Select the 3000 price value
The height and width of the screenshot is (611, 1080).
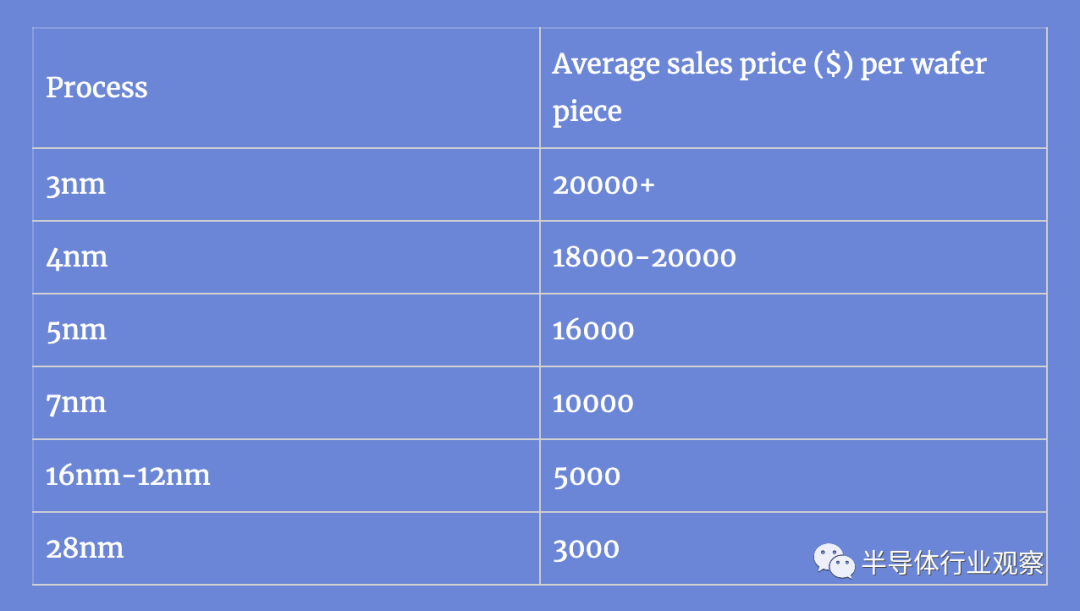[586, 549]
